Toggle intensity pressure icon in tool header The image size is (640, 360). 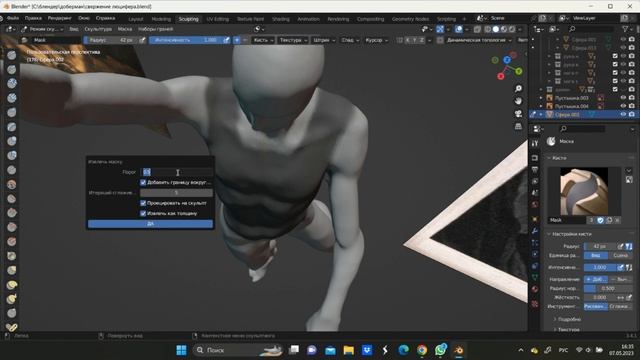[x=226, y=40]
